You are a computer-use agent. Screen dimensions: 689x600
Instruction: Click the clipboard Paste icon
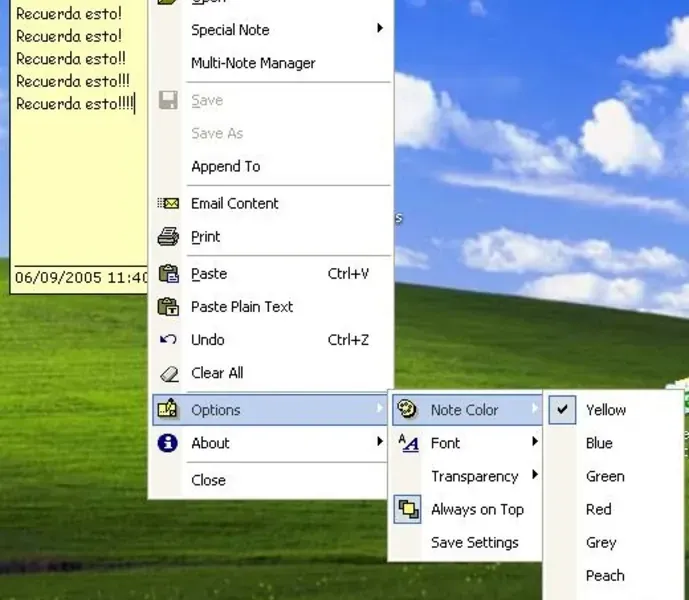point(168,273)
